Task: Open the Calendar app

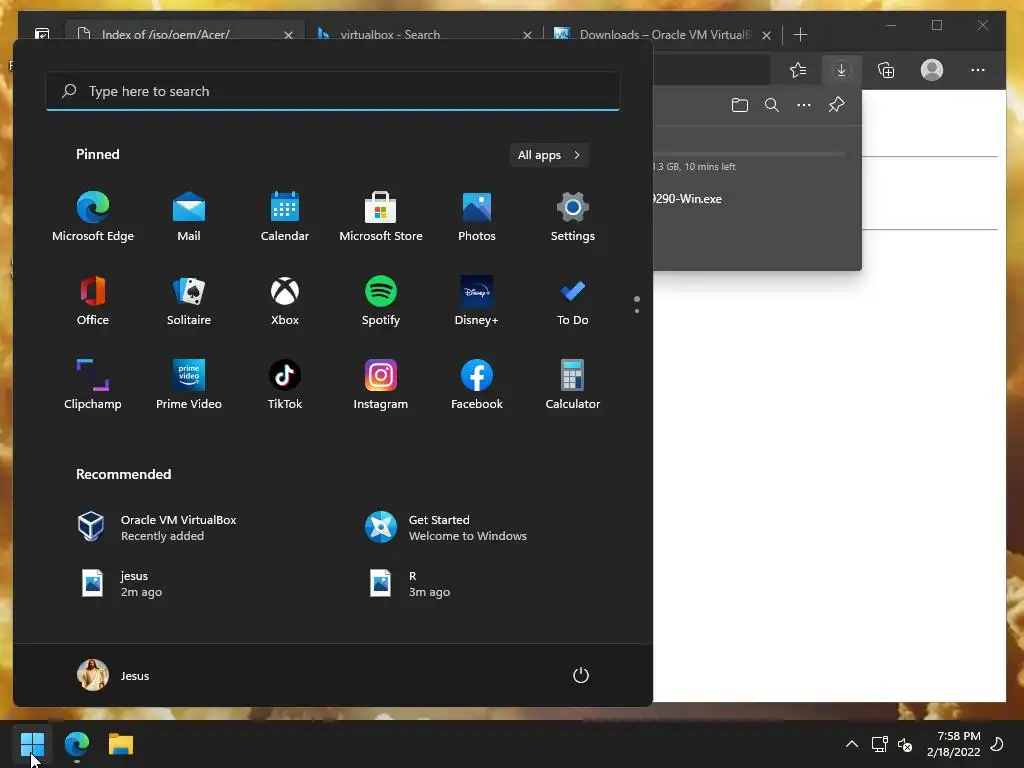Action: [285, 217]
